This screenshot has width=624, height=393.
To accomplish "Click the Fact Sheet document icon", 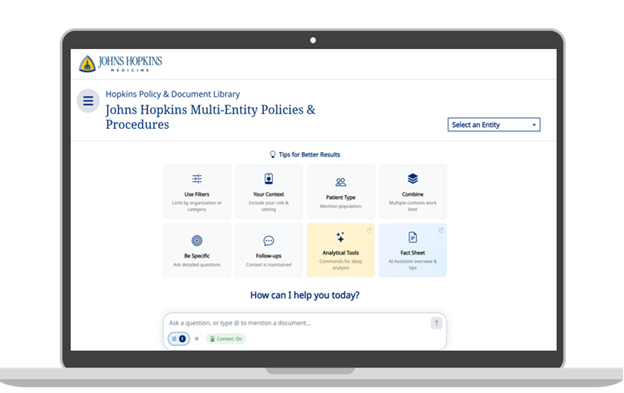I will pyautogui.click(x=413, y=237).
